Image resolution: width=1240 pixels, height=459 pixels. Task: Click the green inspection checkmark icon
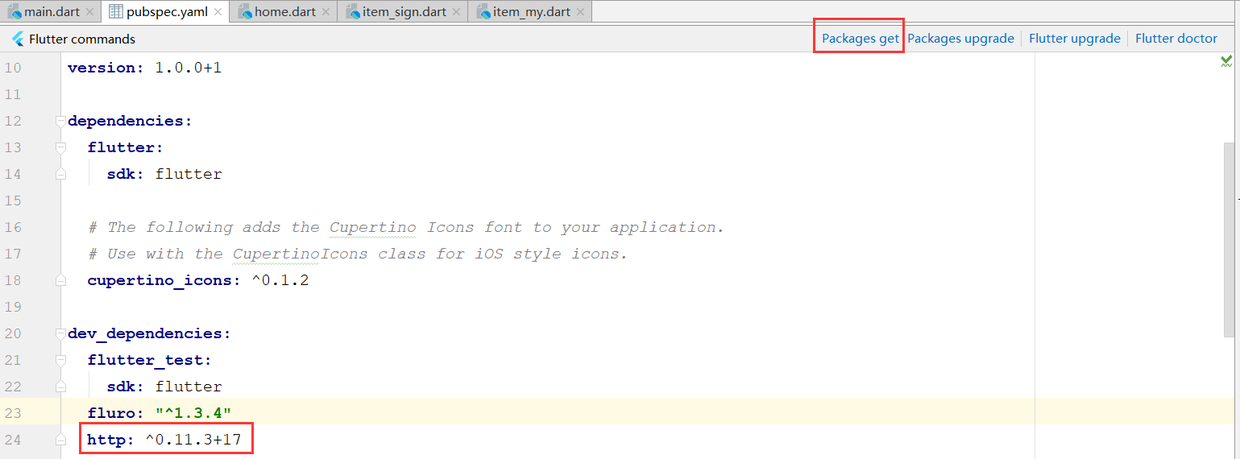(1226, 62)
